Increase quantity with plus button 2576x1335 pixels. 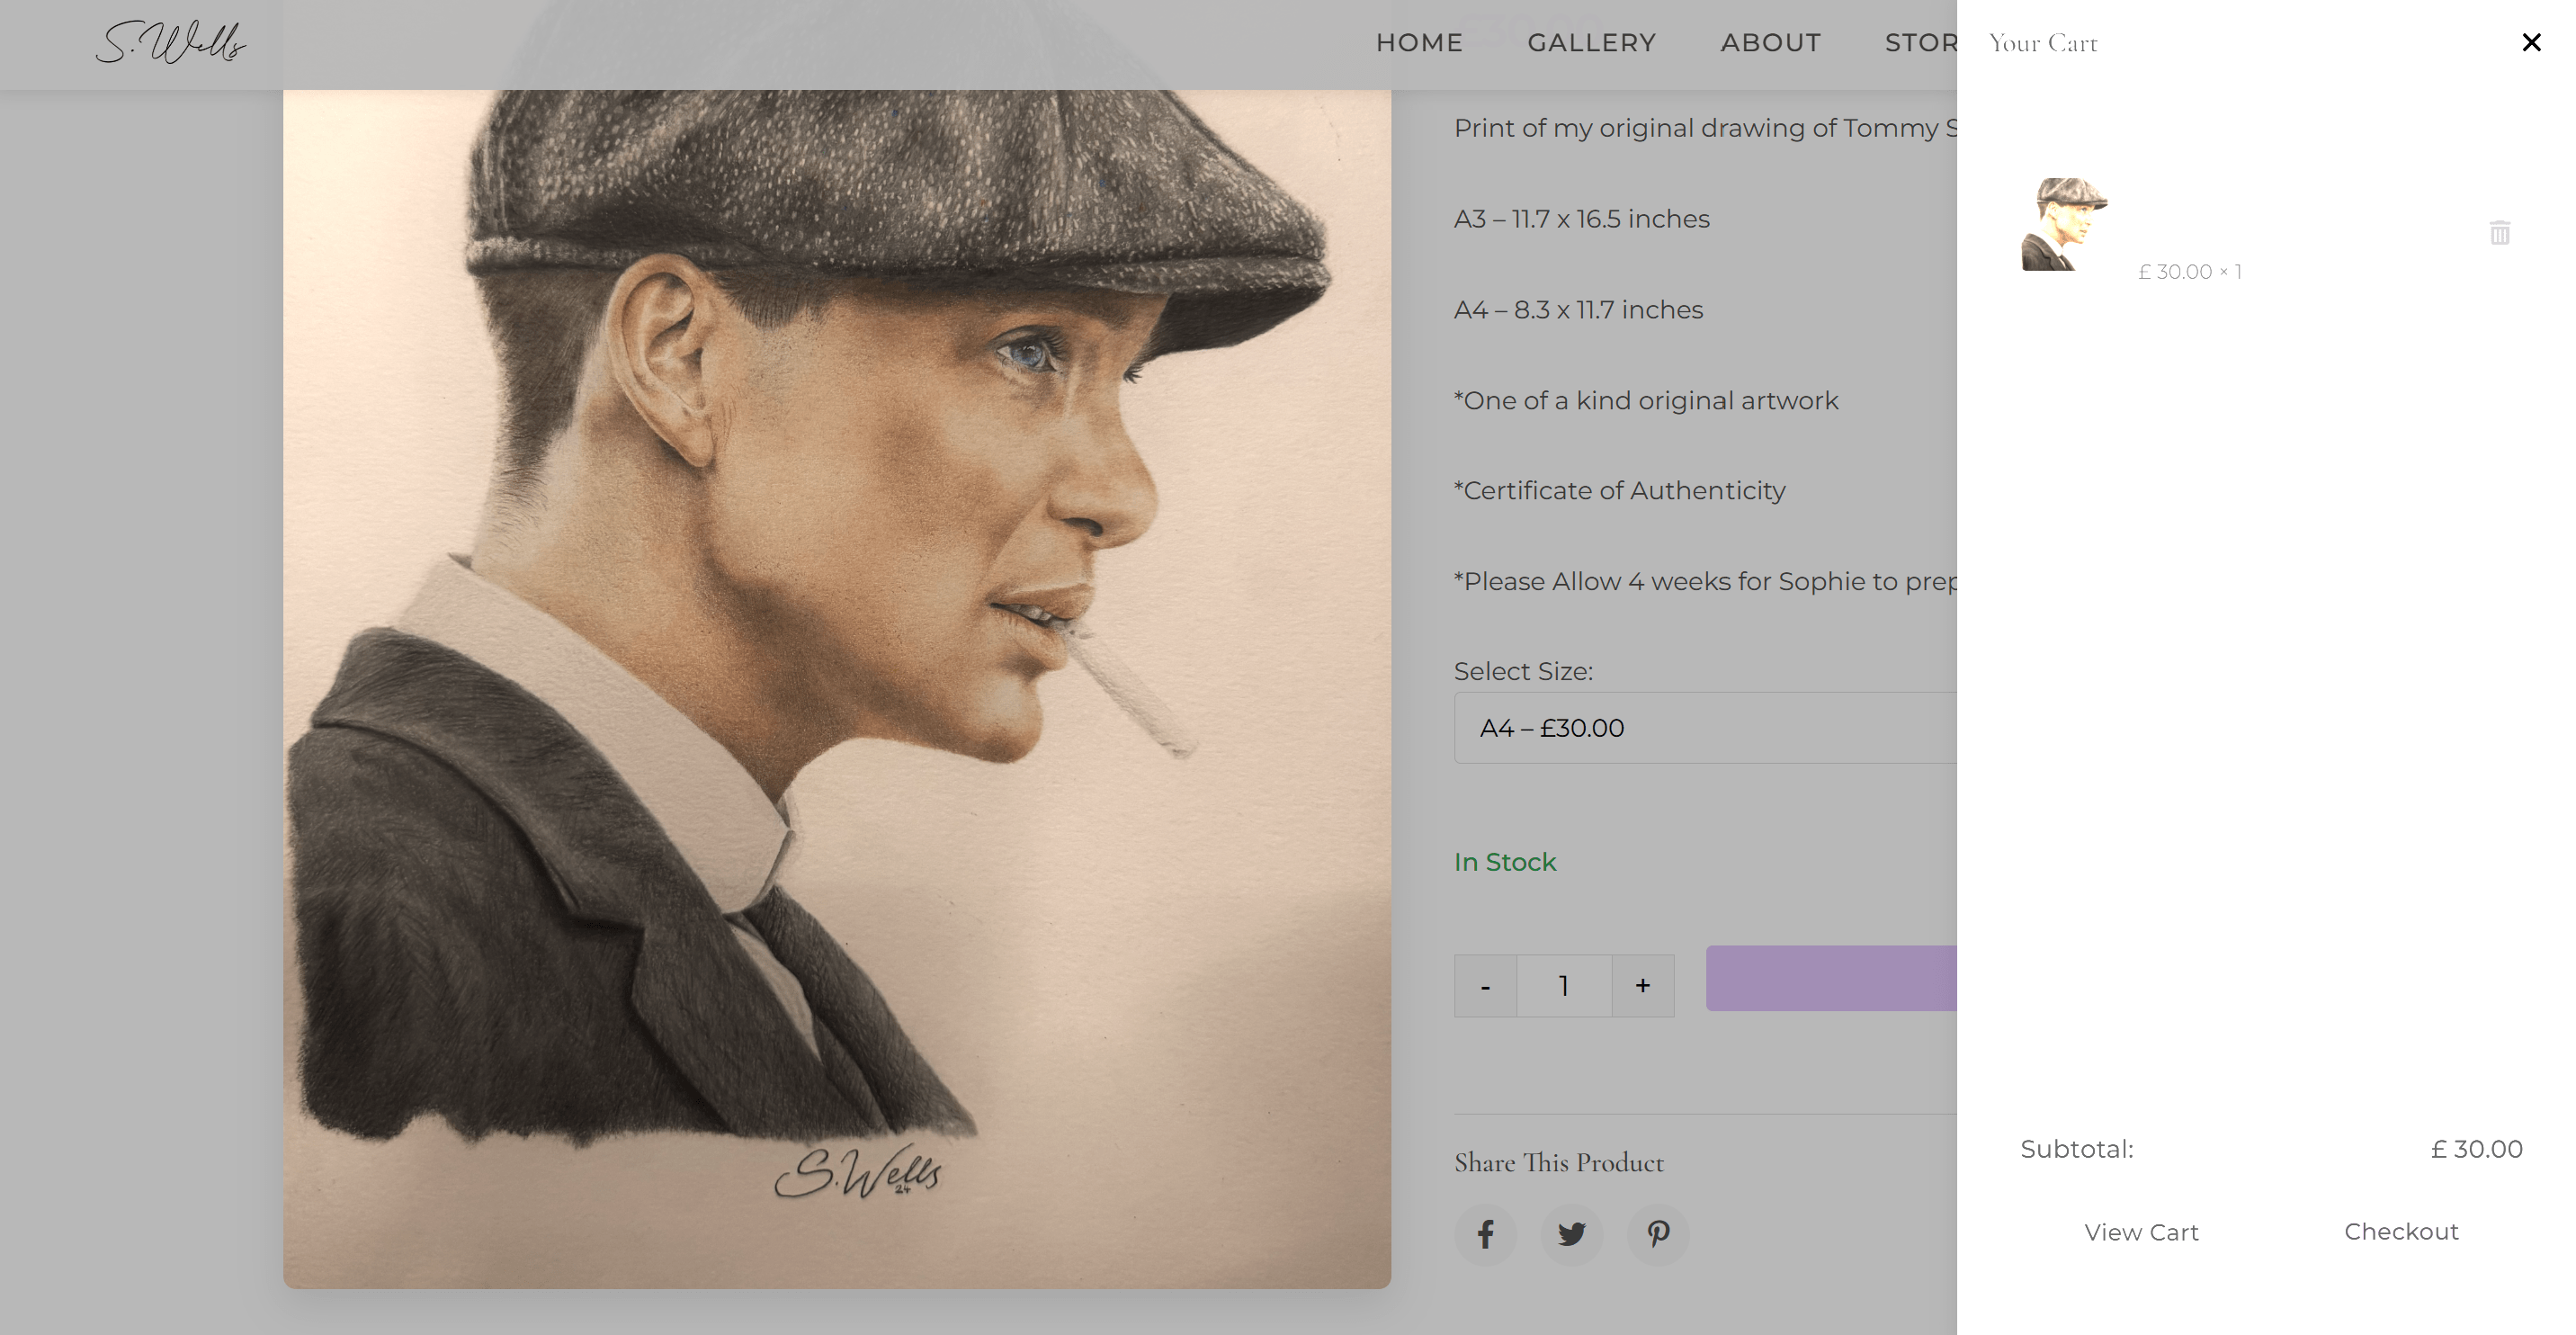1642,986
